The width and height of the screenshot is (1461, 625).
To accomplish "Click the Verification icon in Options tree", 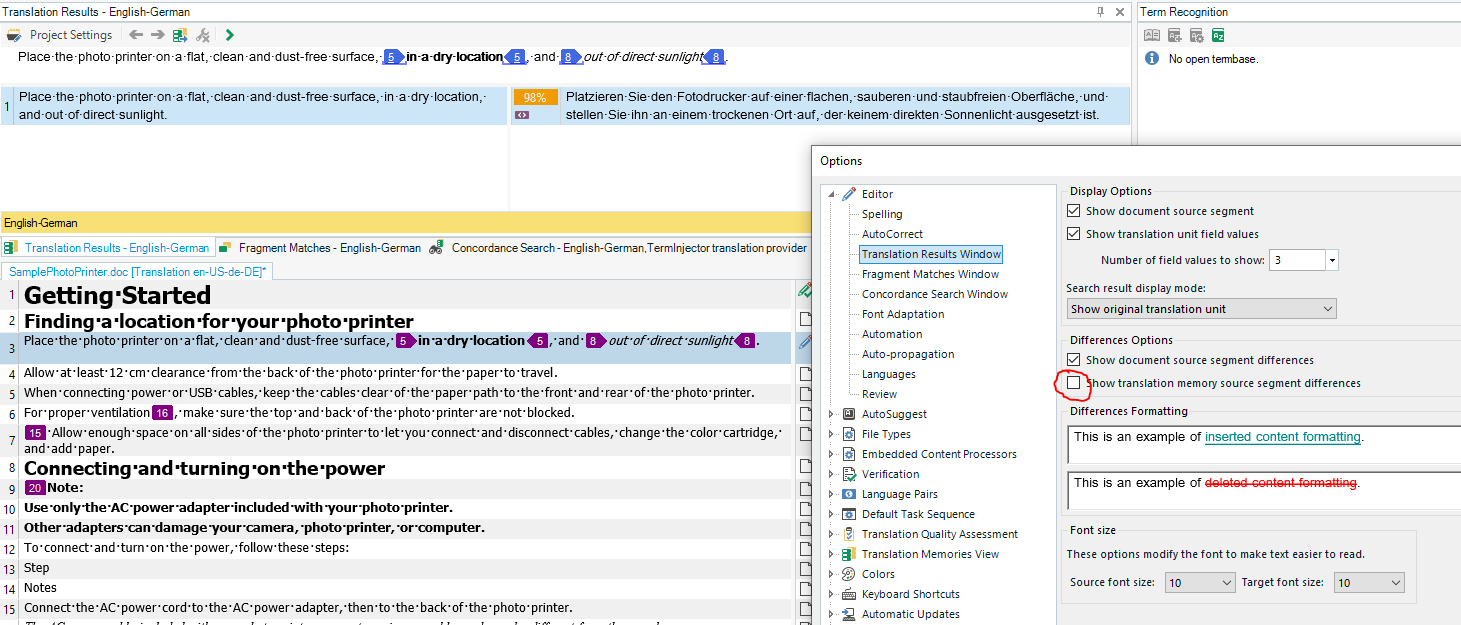I will tap(849, 474).
